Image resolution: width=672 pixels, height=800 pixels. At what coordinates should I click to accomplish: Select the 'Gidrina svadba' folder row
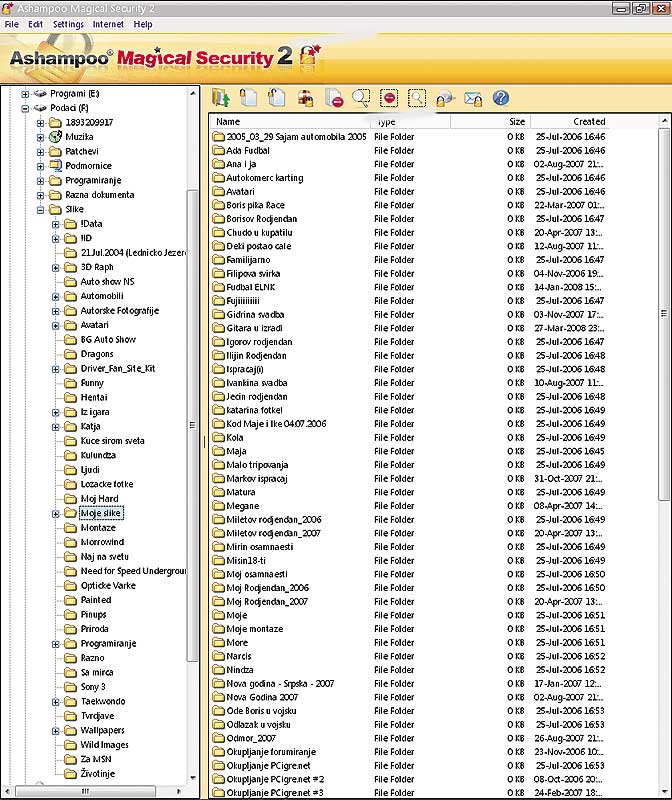pos(409,315)
